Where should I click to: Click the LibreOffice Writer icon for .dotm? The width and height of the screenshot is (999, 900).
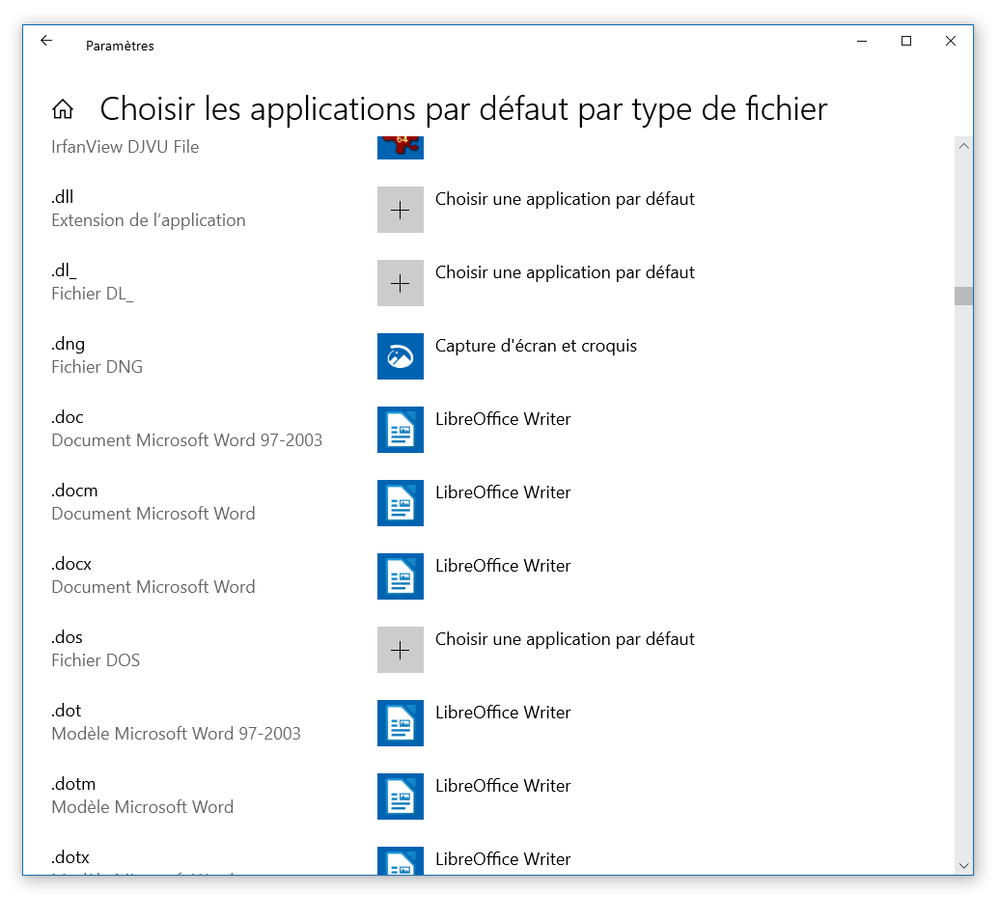400,796
